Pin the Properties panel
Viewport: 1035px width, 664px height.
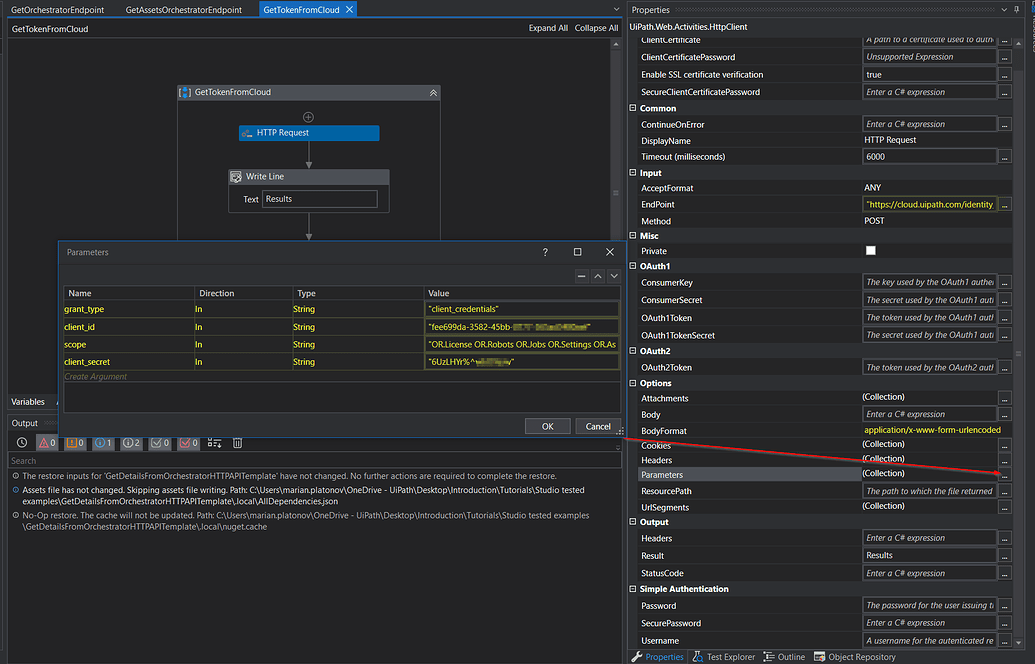tap(1016, 10)
